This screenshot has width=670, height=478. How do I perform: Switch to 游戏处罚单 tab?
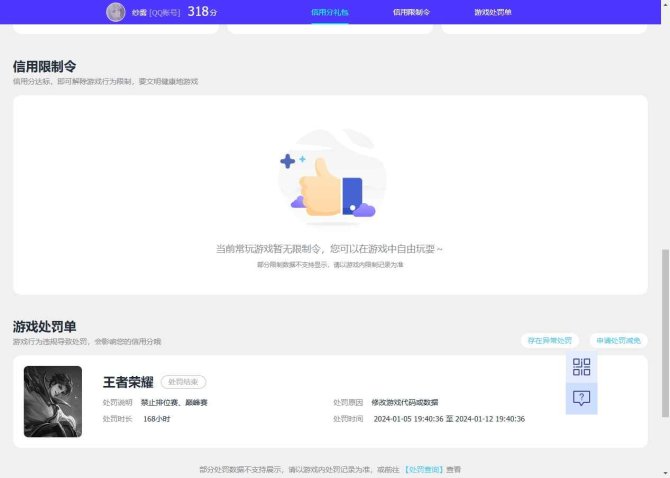point(493,12)
